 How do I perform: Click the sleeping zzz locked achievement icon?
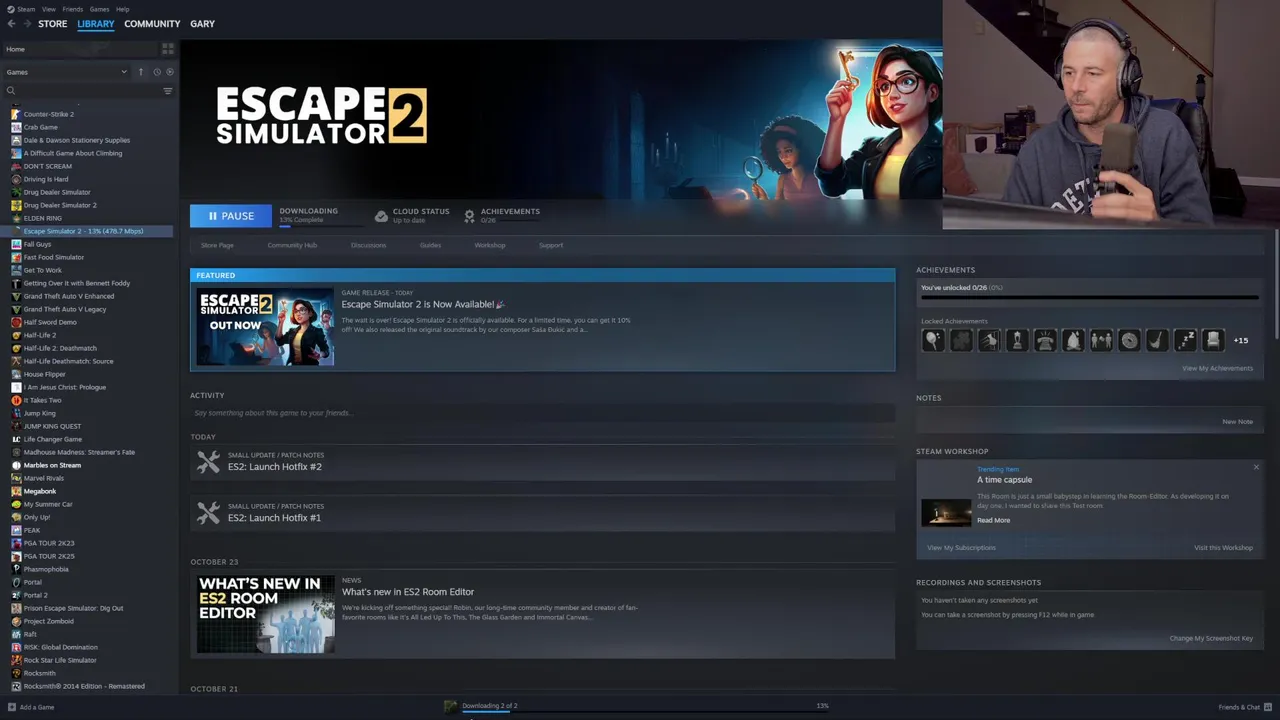[x=1185, y=340]
